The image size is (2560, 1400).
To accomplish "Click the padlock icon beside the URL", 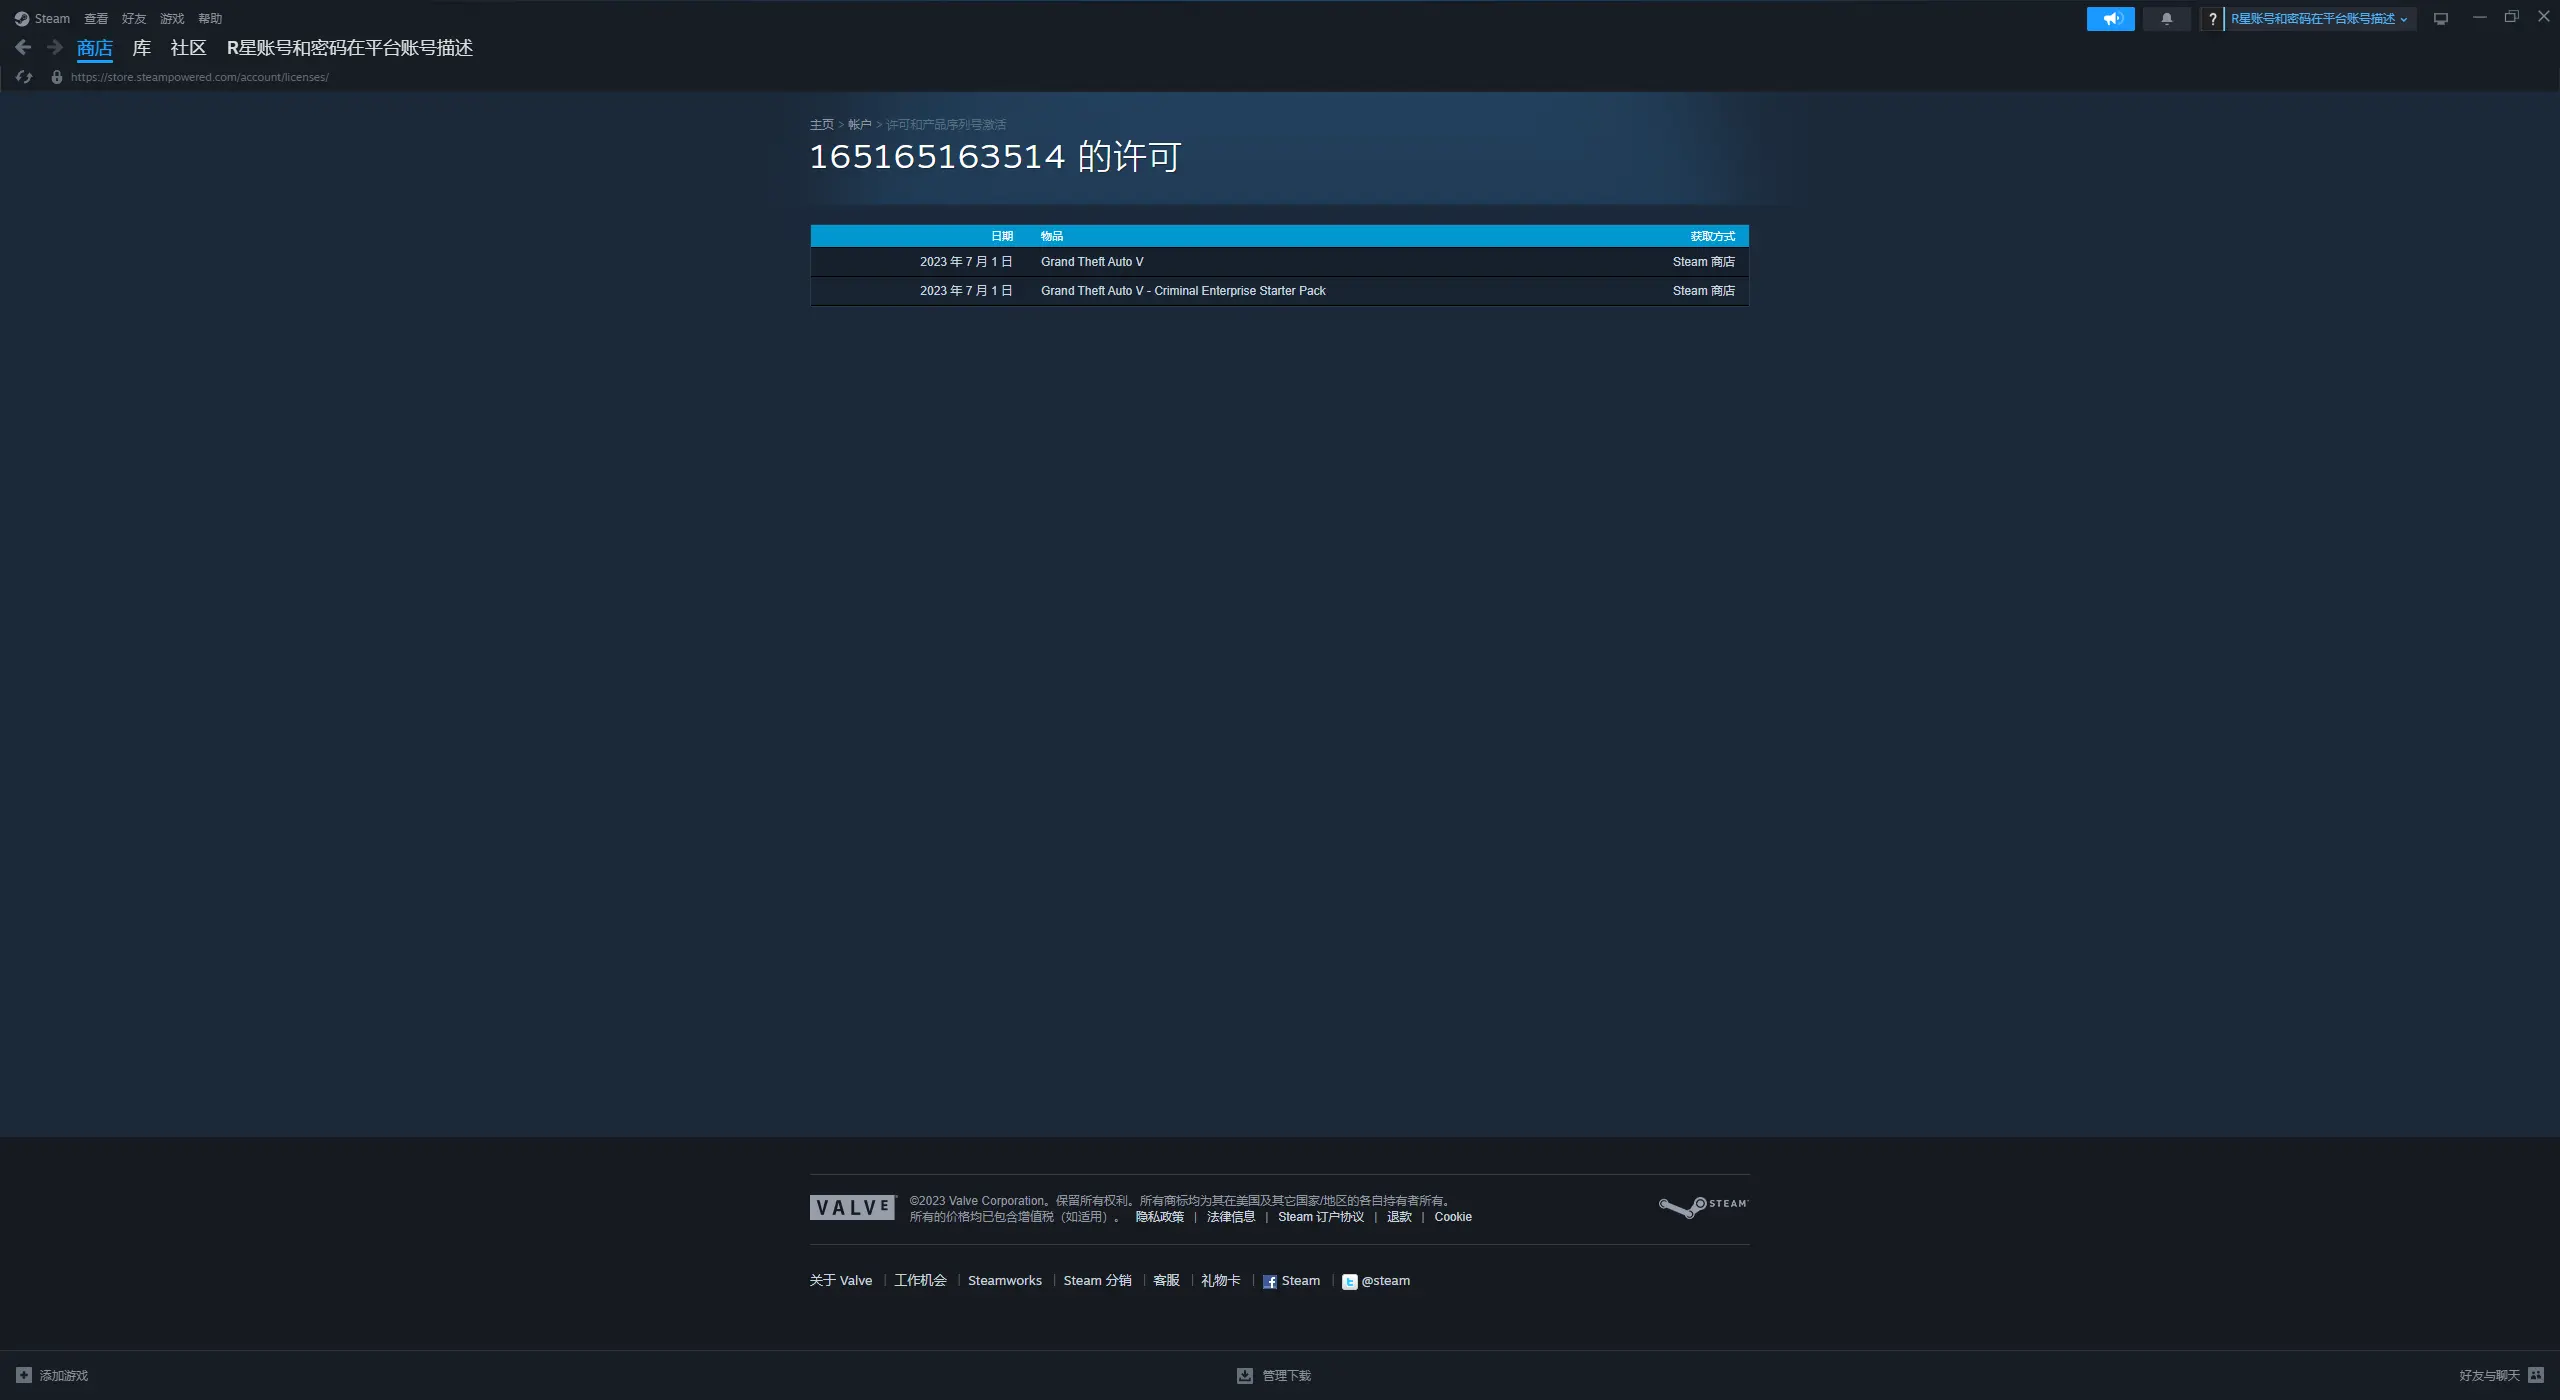I will 56,77.
